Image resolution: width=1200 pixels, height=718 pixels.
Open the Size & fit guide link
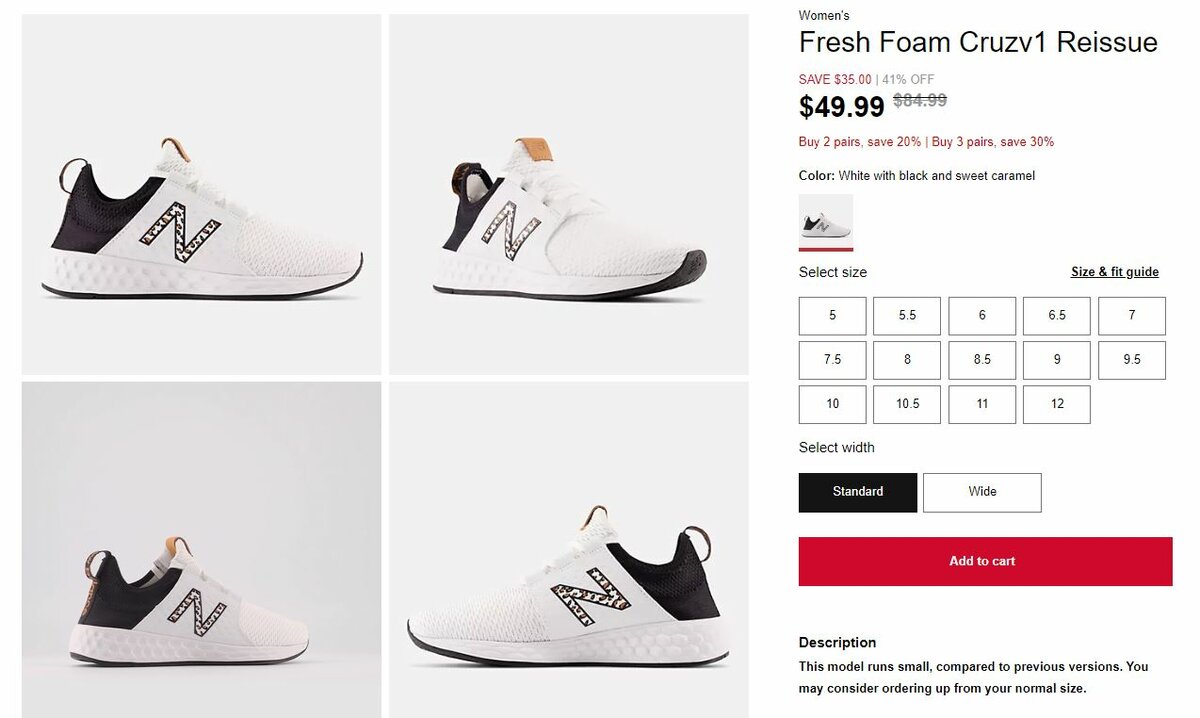pos(1114,272)
